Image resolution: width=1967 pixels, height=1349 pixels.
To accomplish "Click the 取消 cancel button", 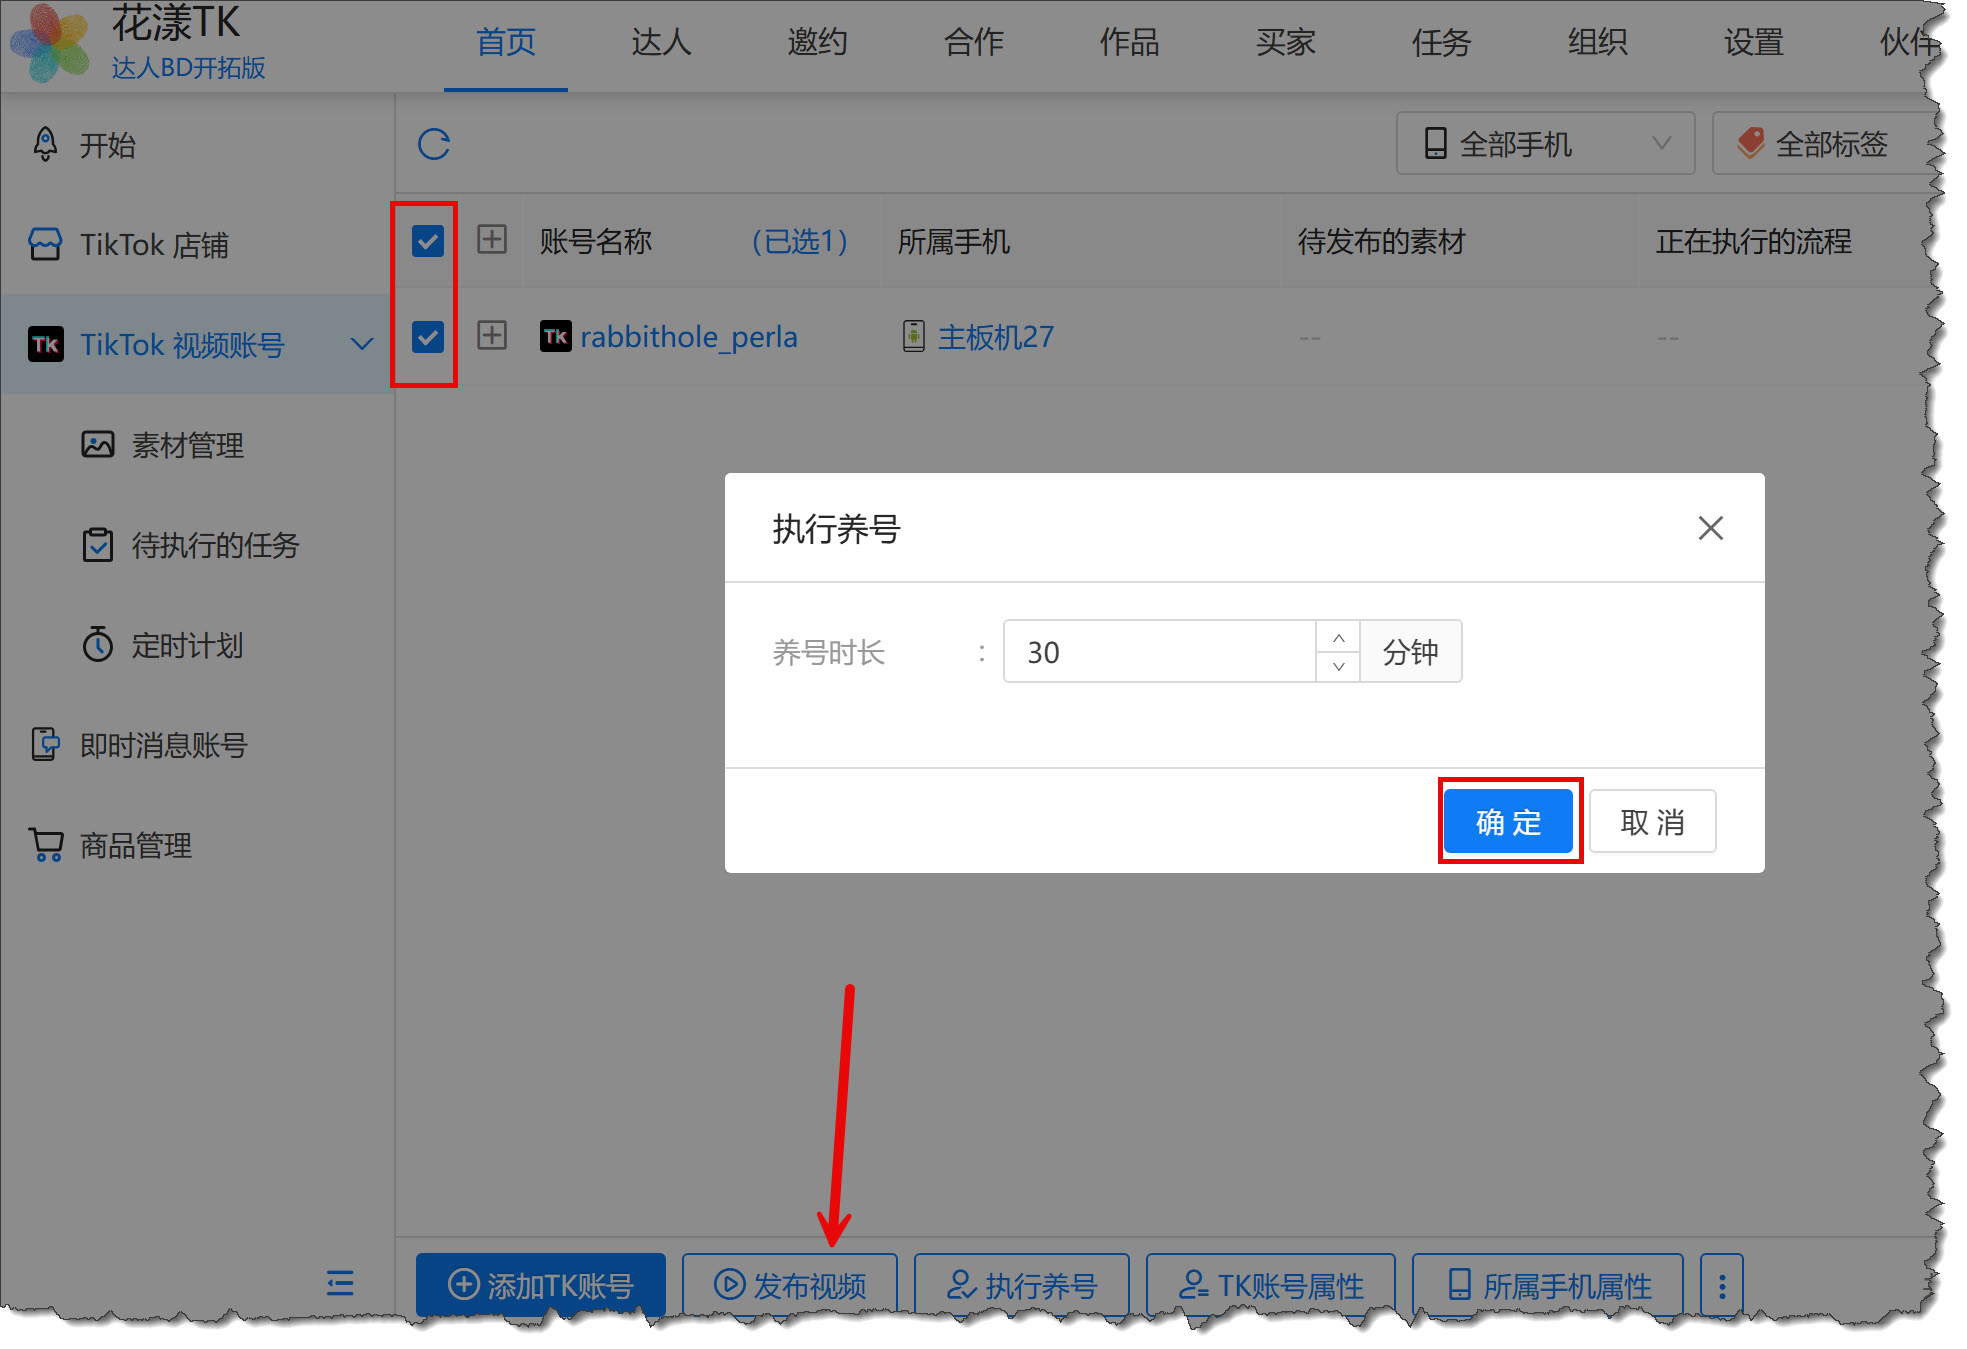I will 1652,821.
